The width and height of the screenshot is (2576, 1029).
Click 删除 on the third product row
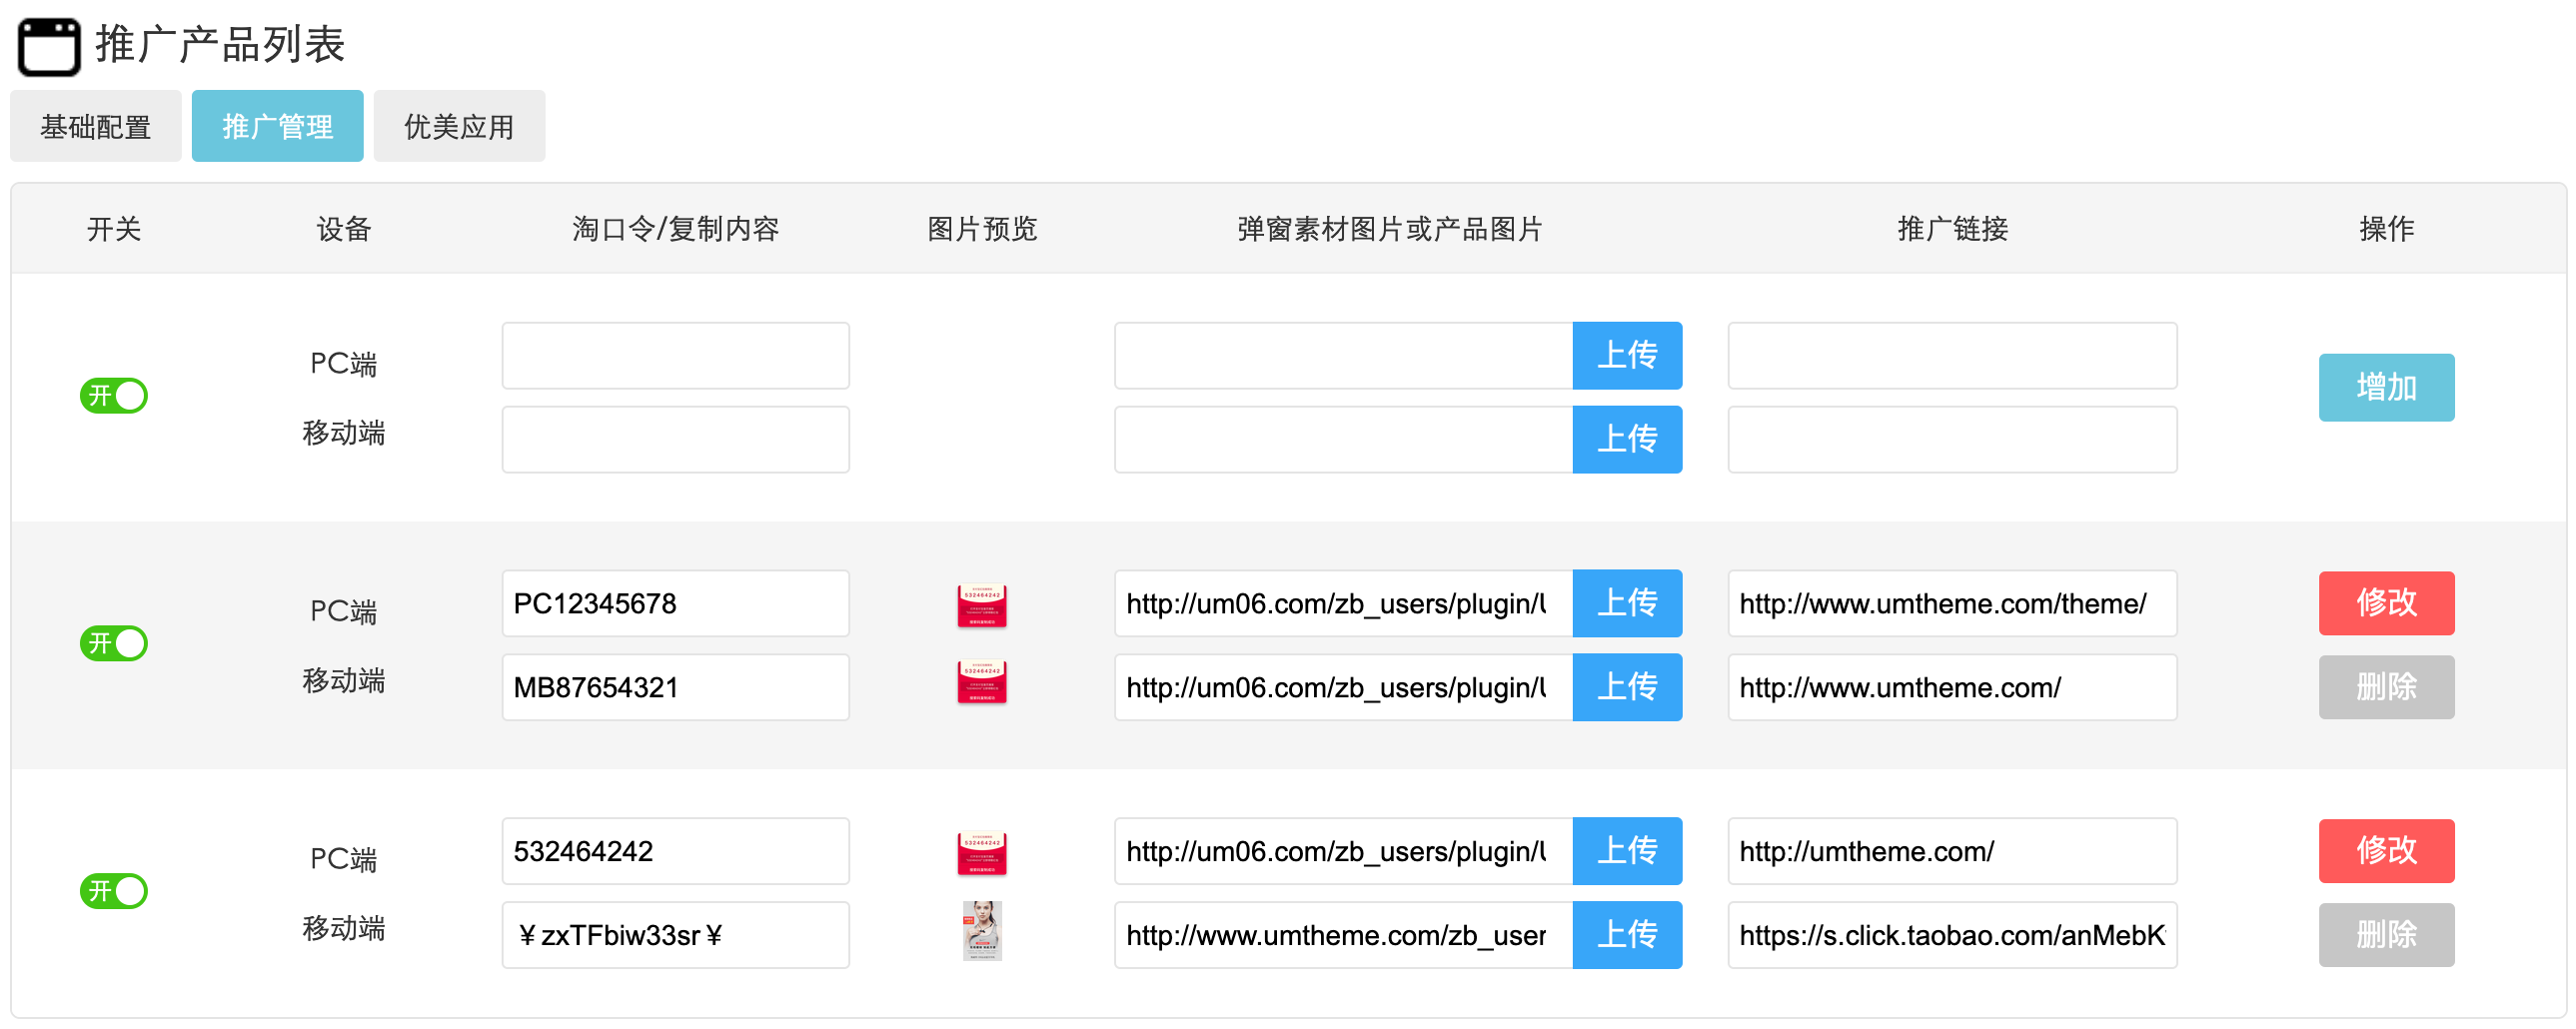2386,935
